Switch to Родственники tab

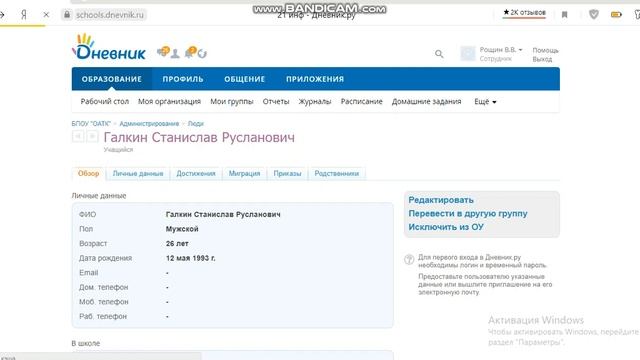click(x=337, y=173)
